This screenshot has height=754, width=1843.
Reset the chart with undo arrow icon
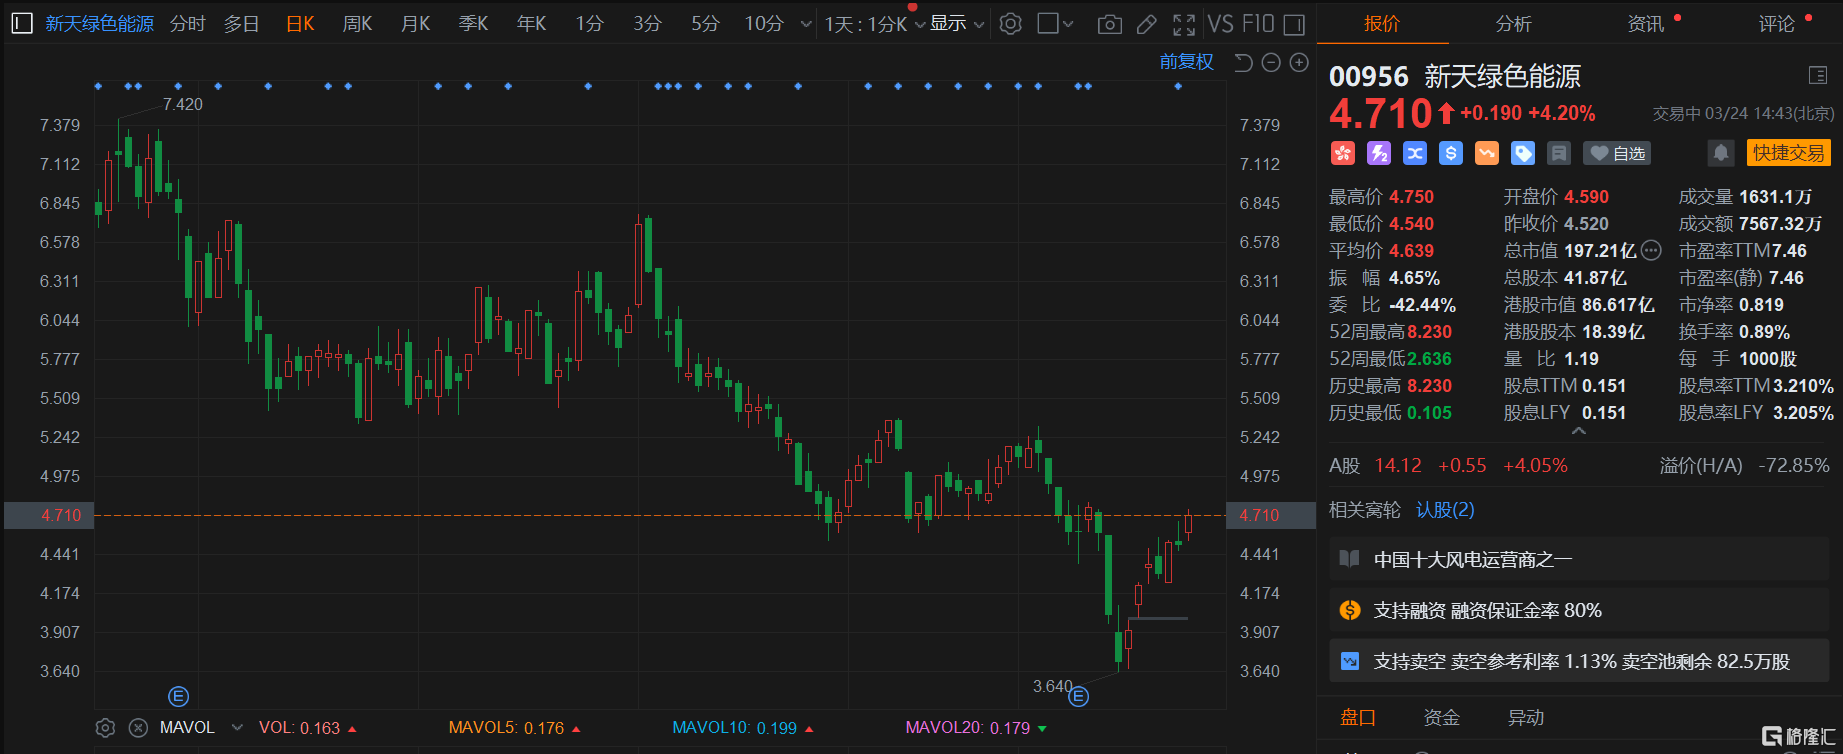1243,63
